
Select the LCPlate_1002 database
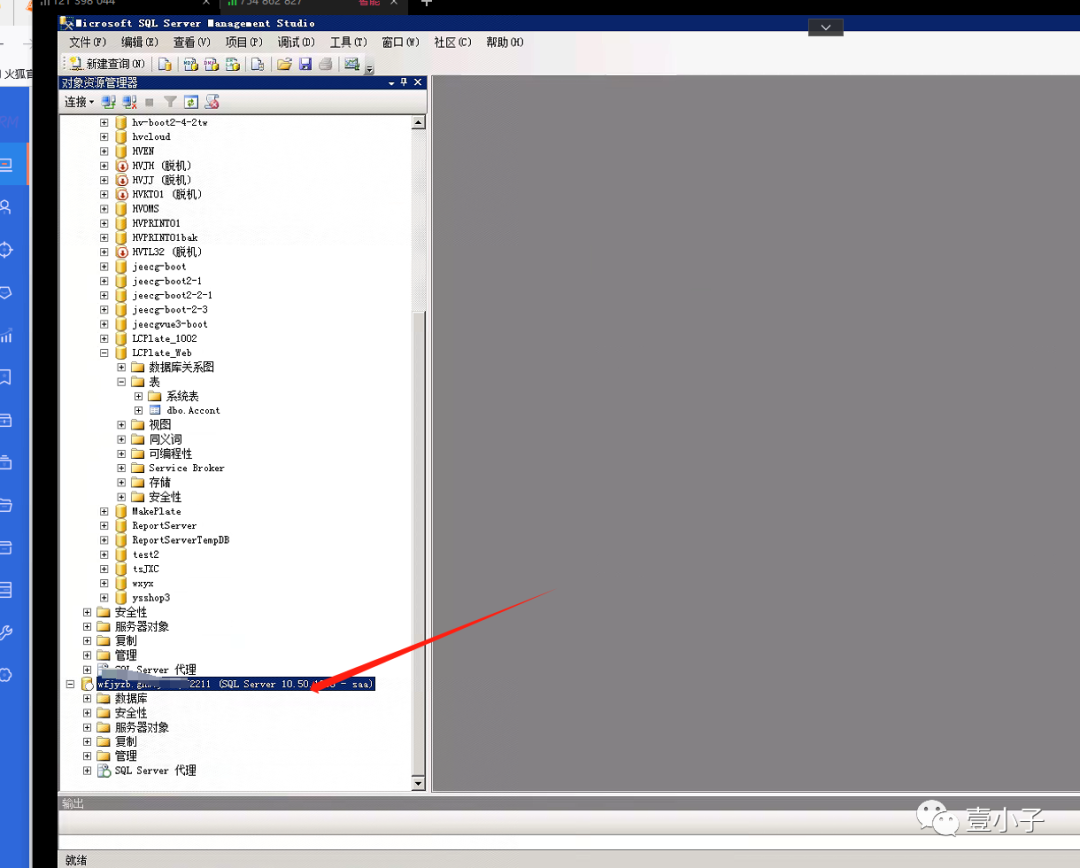165,339
